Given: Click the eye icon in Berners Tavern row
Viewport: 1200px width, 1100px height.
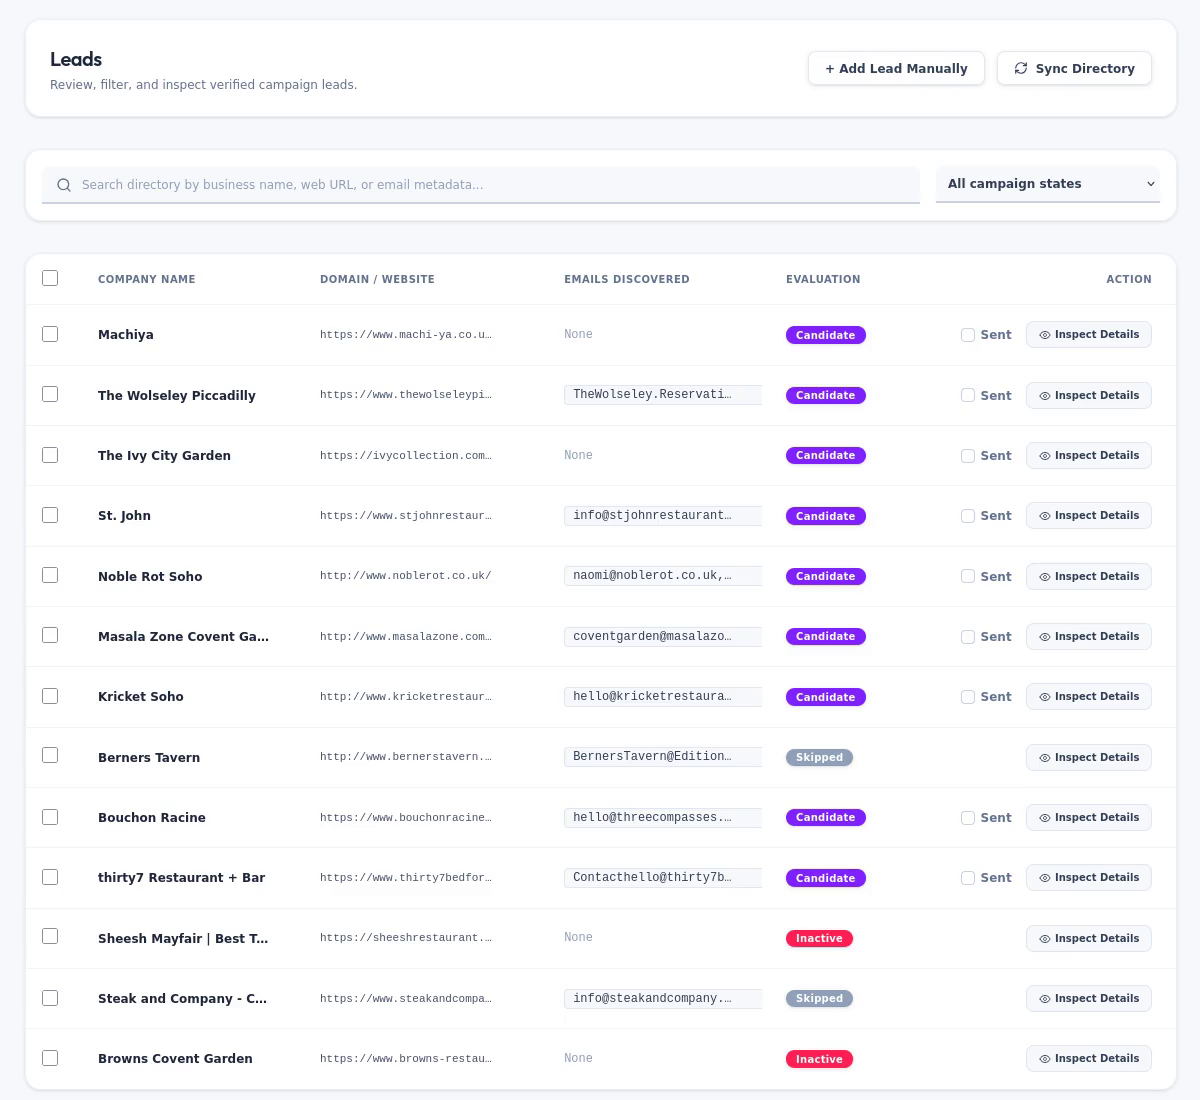Looking at the screenshot, I should 1044,758.
